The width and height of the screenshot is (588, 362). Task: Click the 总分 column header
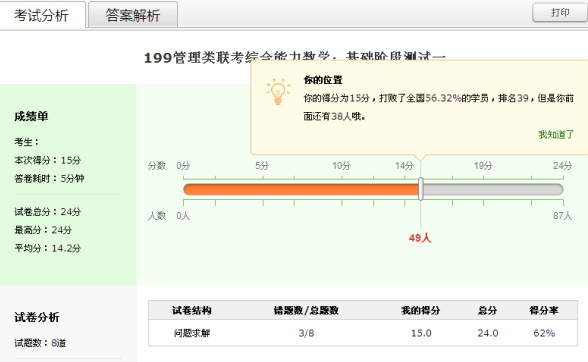488,310
